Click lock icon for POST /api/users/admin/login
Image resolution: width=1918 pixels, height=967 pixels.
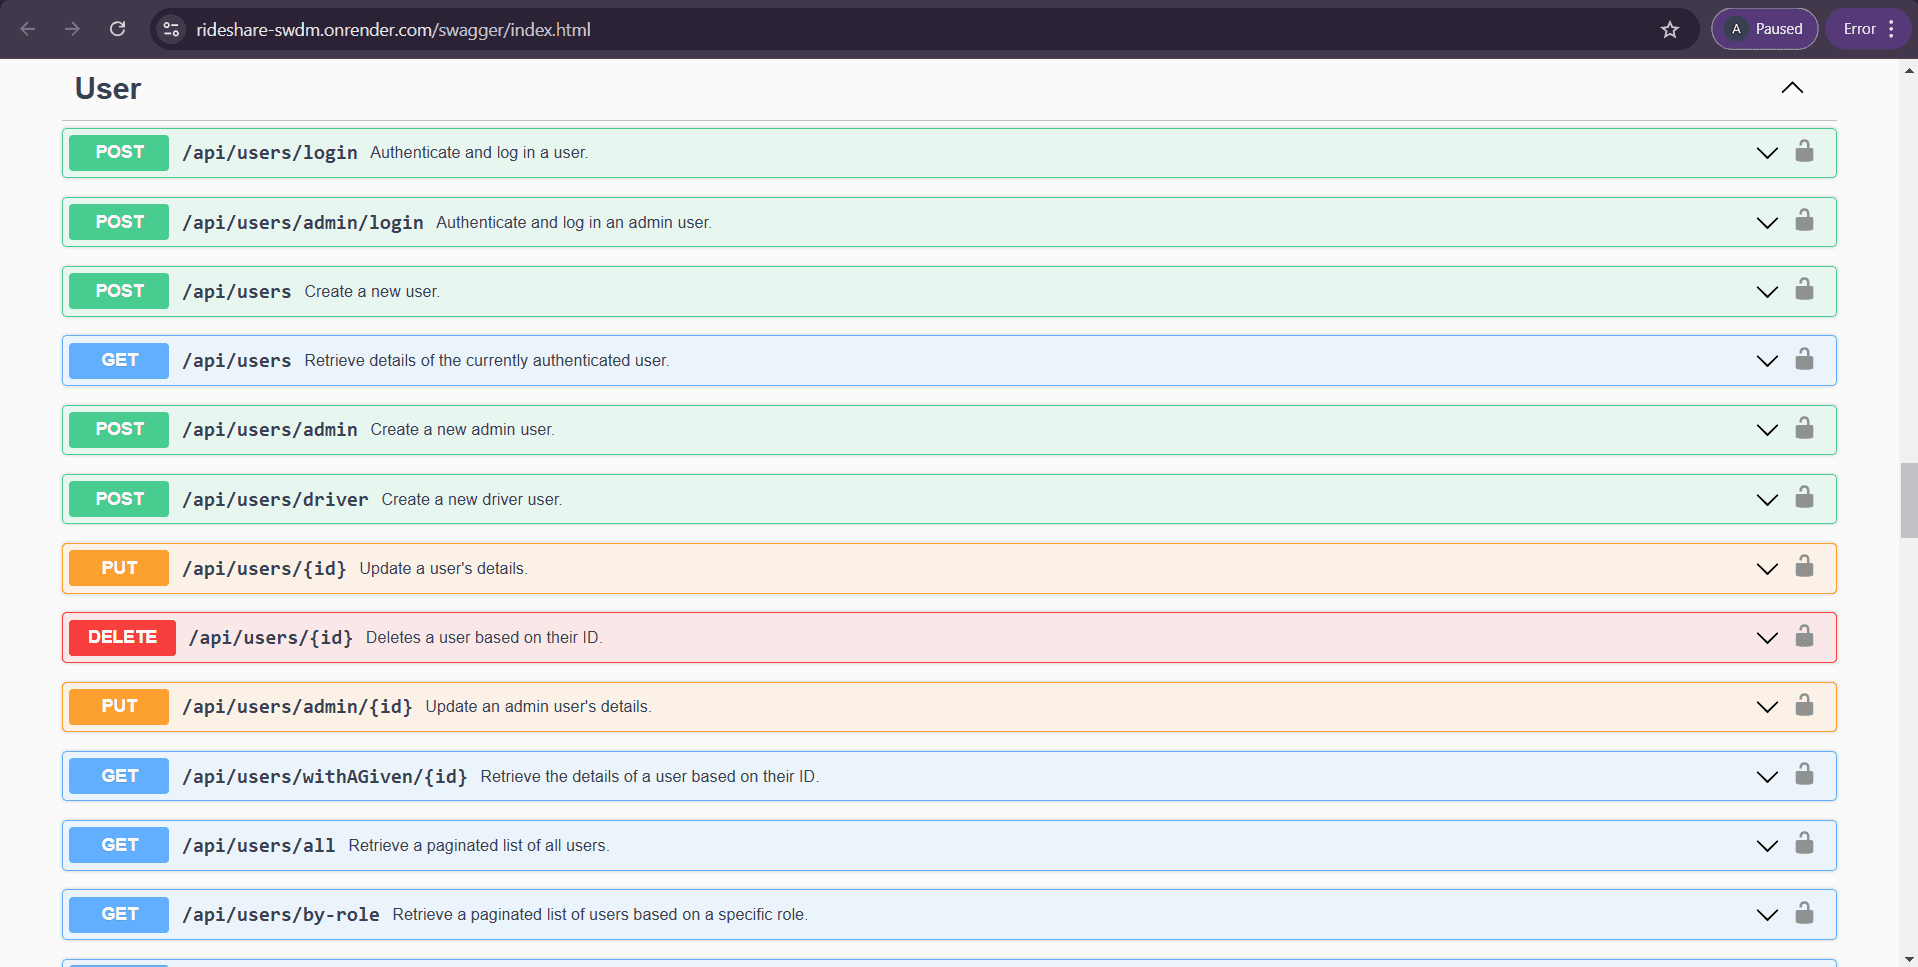coord(1804,221)
